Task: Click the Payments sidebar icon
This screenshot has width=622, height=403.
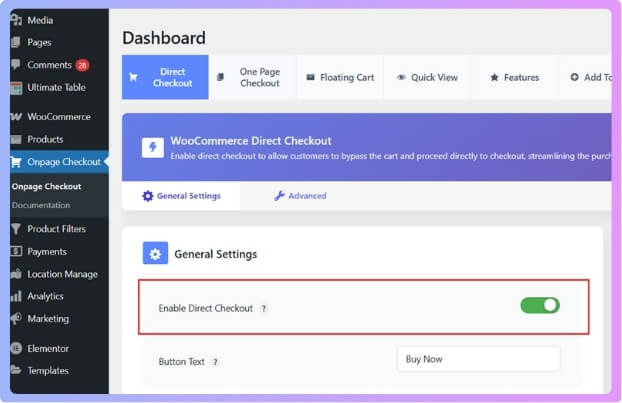Action: (x=16, y=251)
